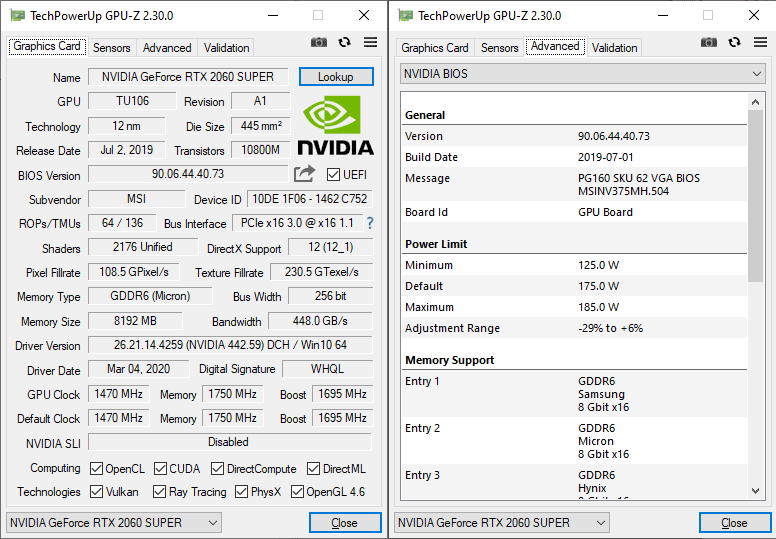The height and width of the screenshot is (539, 776).
Task: Click the BIOS Version field
Action: tap(188, 174)
